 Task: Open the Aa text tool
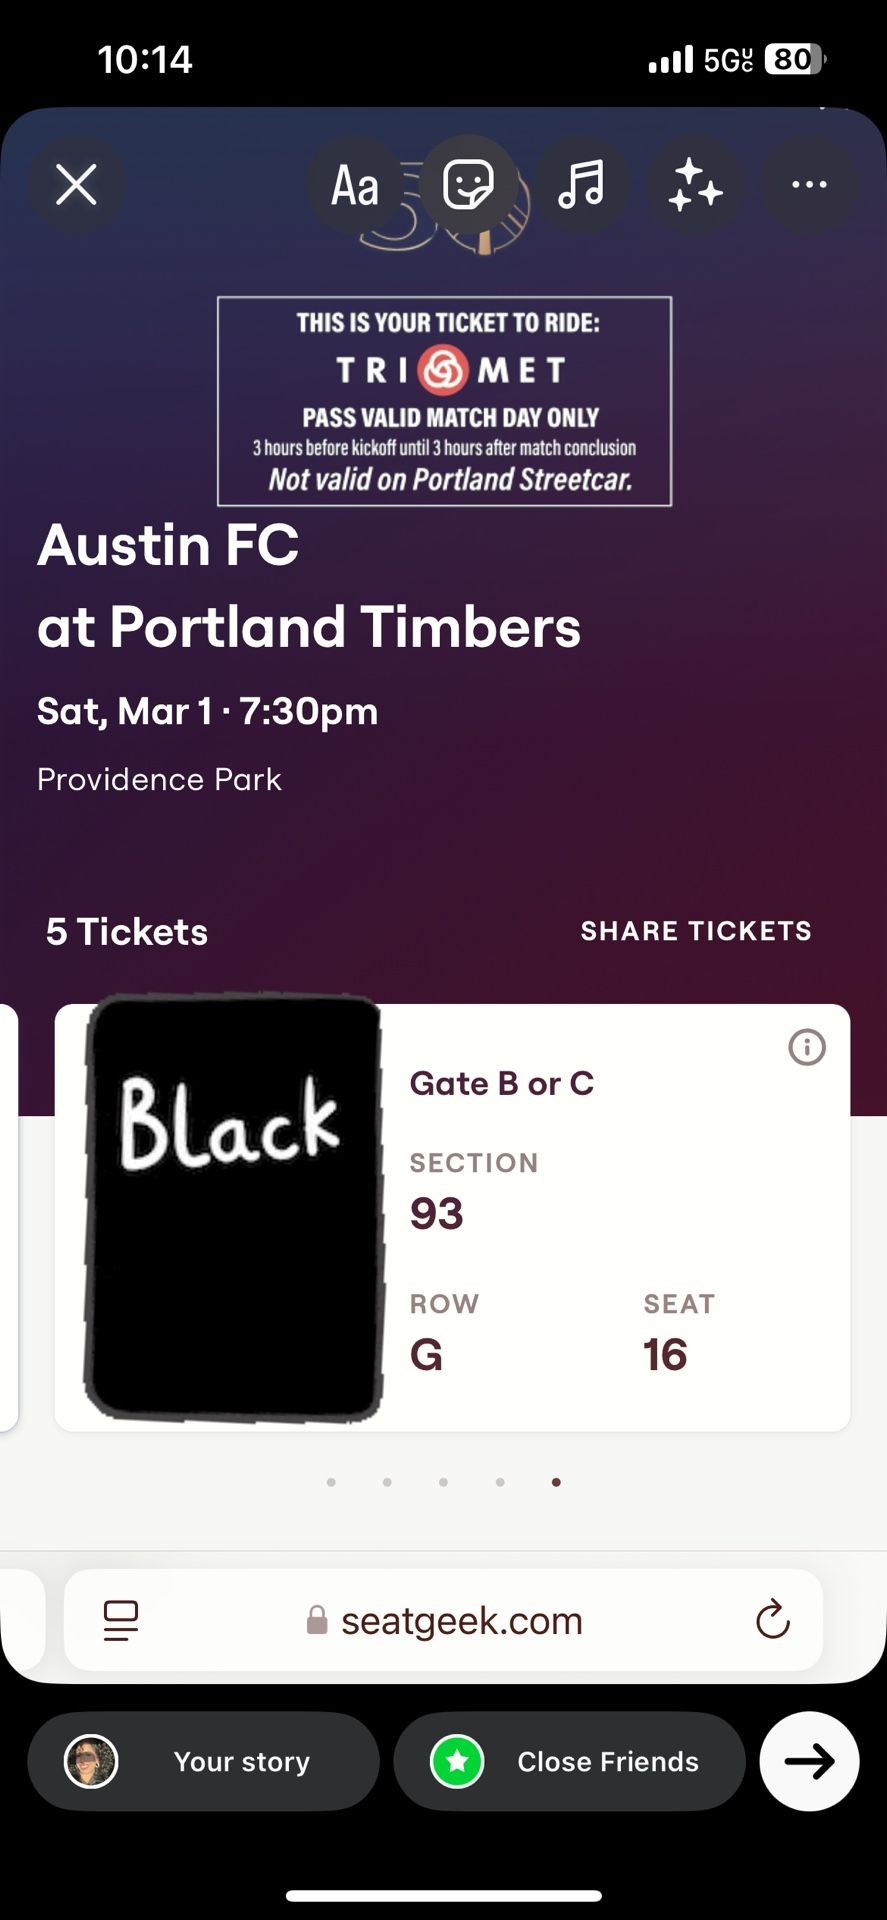pos(355,185)
